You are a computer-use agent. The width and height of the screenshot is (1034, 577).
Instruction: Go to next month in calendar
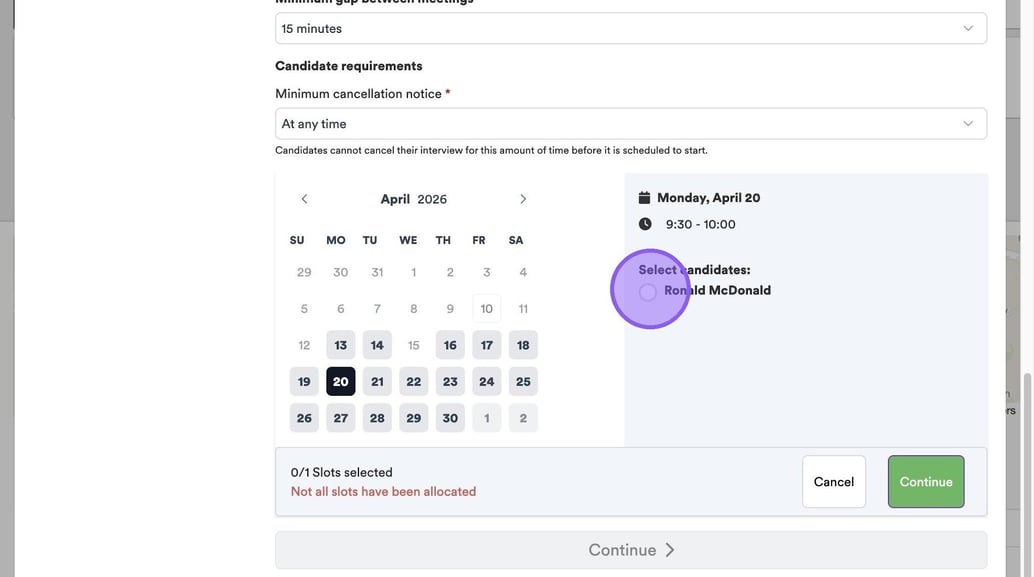tap(523, 199)
